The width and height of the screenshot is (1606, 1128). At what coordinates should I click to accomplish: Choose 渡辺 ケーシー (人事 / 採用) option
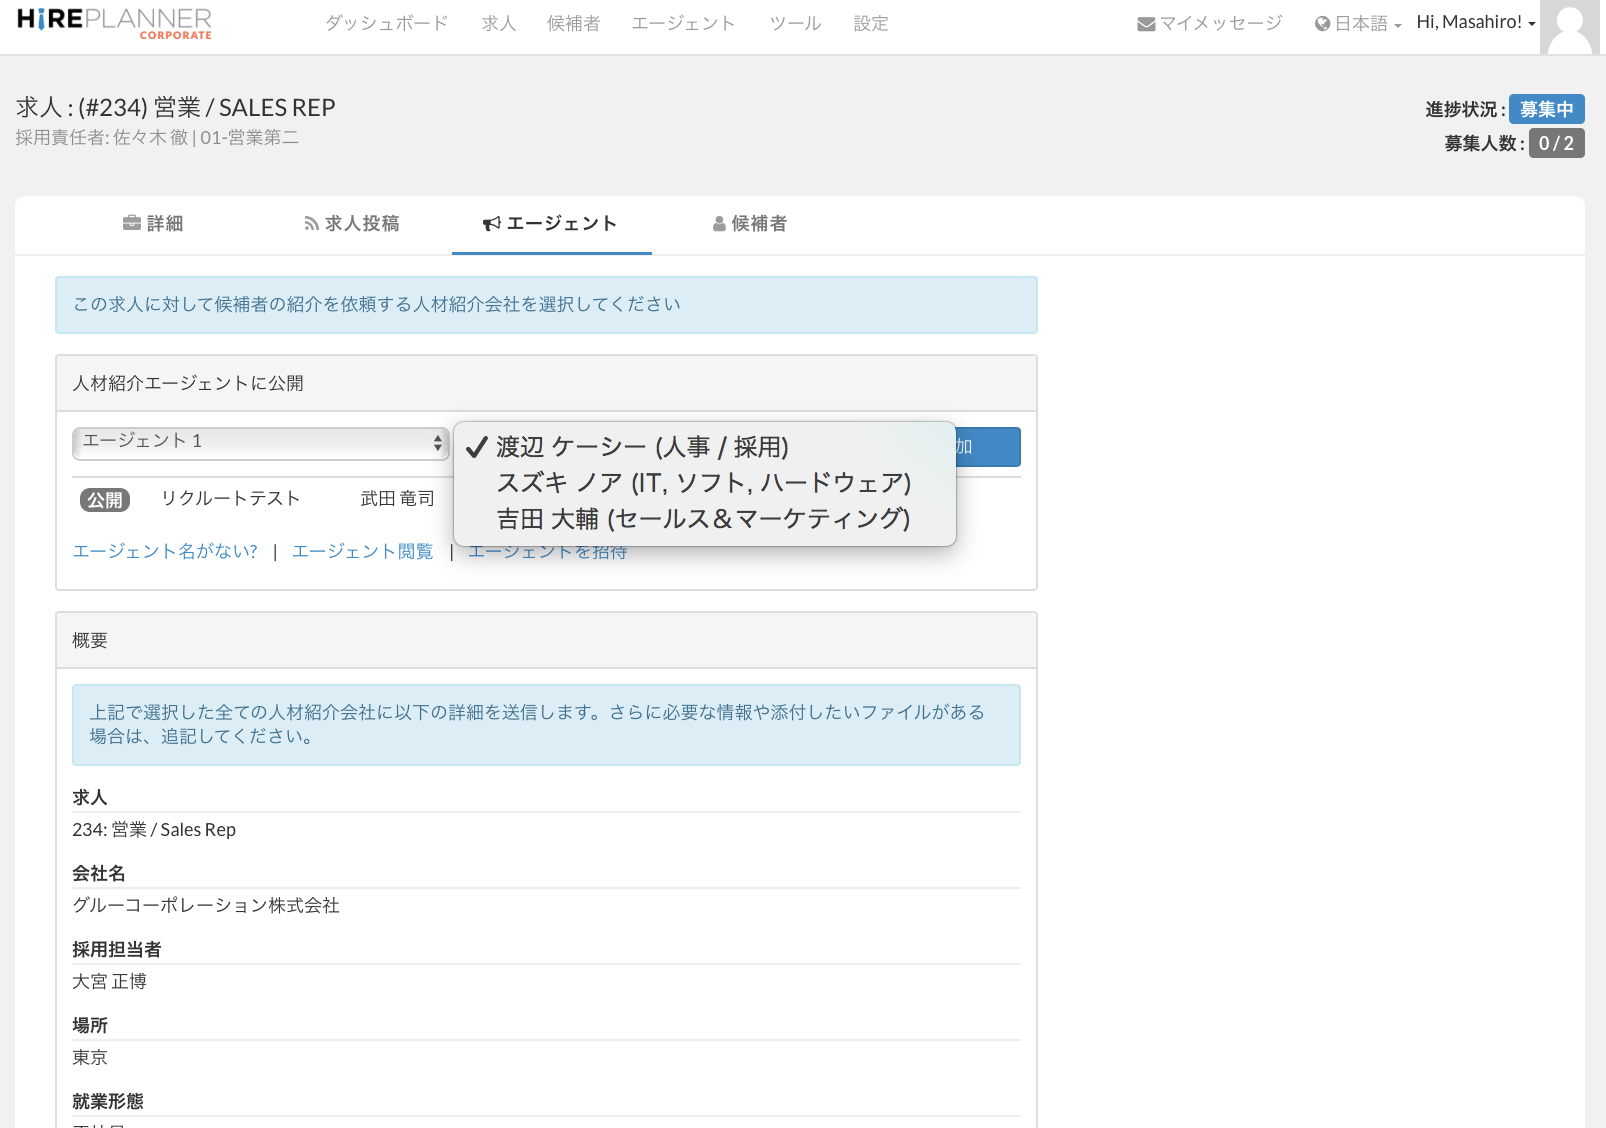642,447
